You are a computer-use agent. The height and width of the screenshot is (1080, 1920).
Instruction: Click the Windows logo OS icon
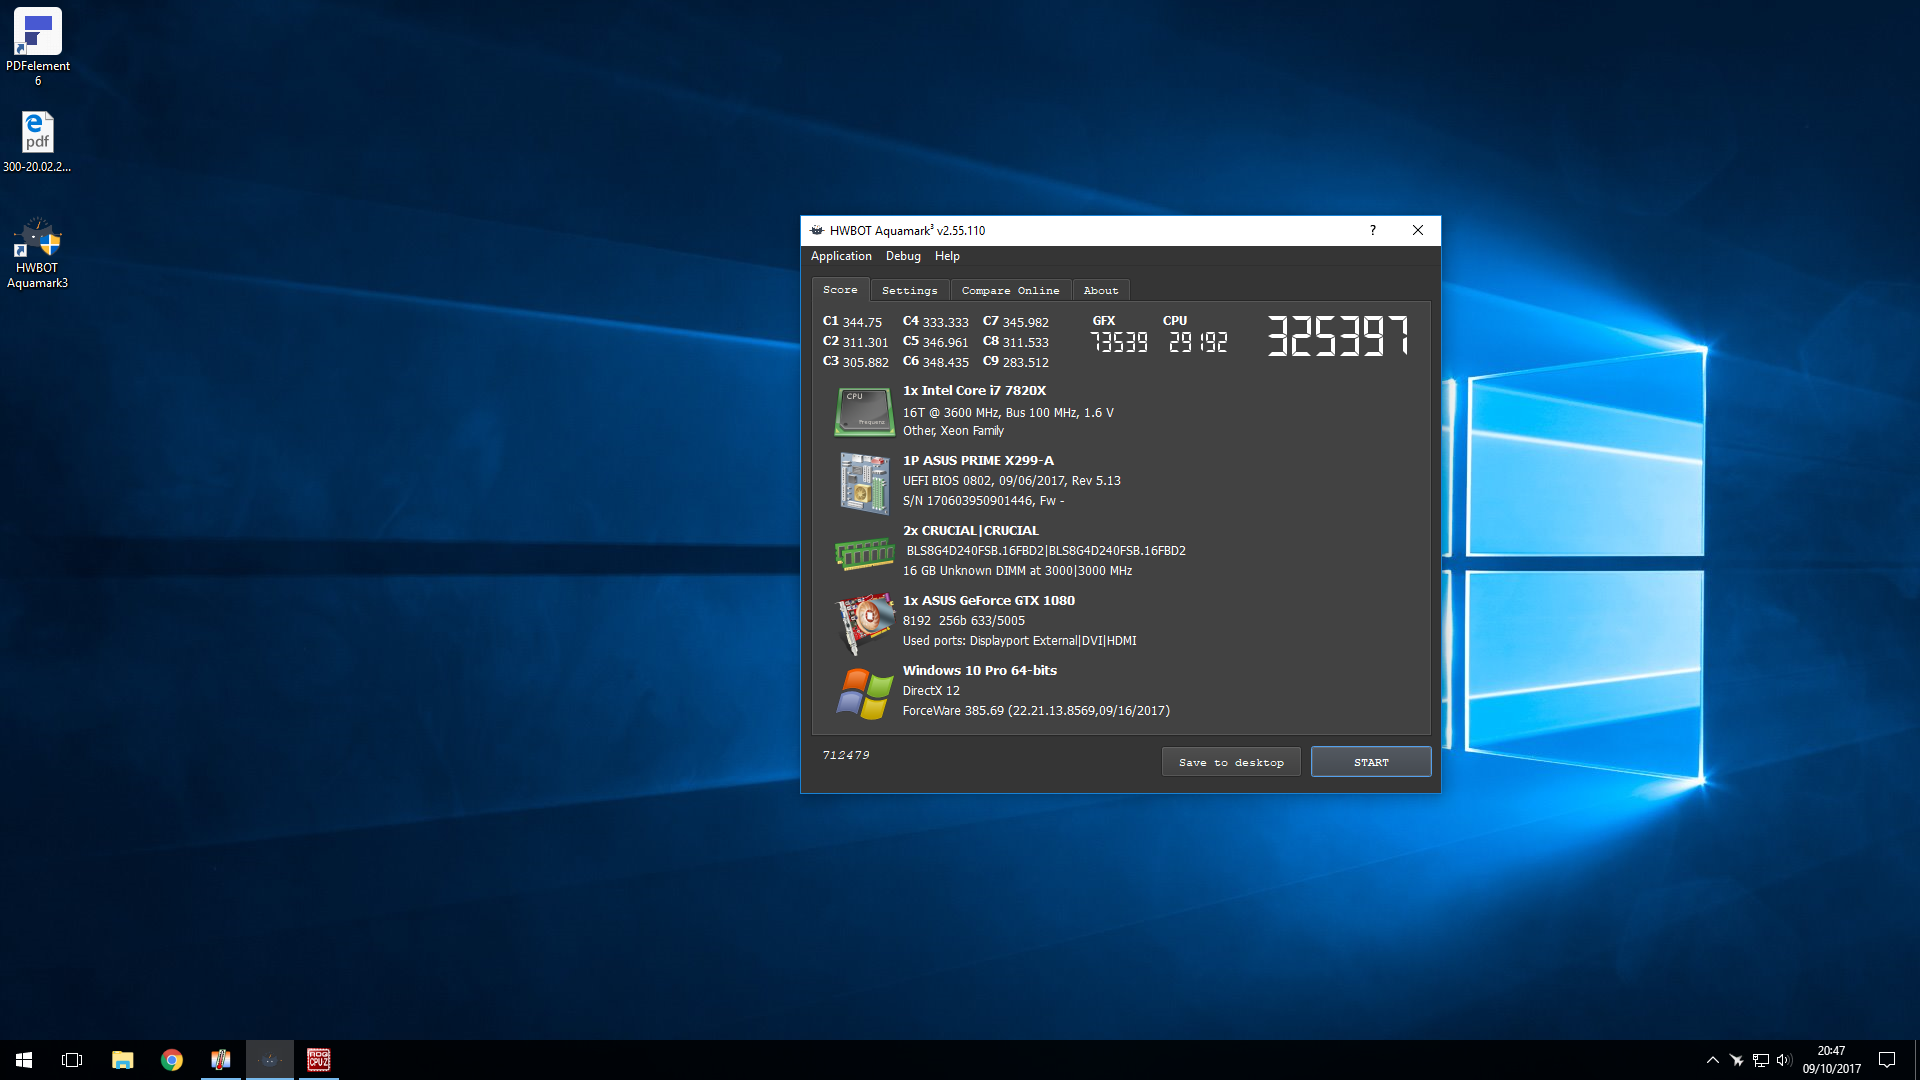pyautogui.click(x=864, y=693)
